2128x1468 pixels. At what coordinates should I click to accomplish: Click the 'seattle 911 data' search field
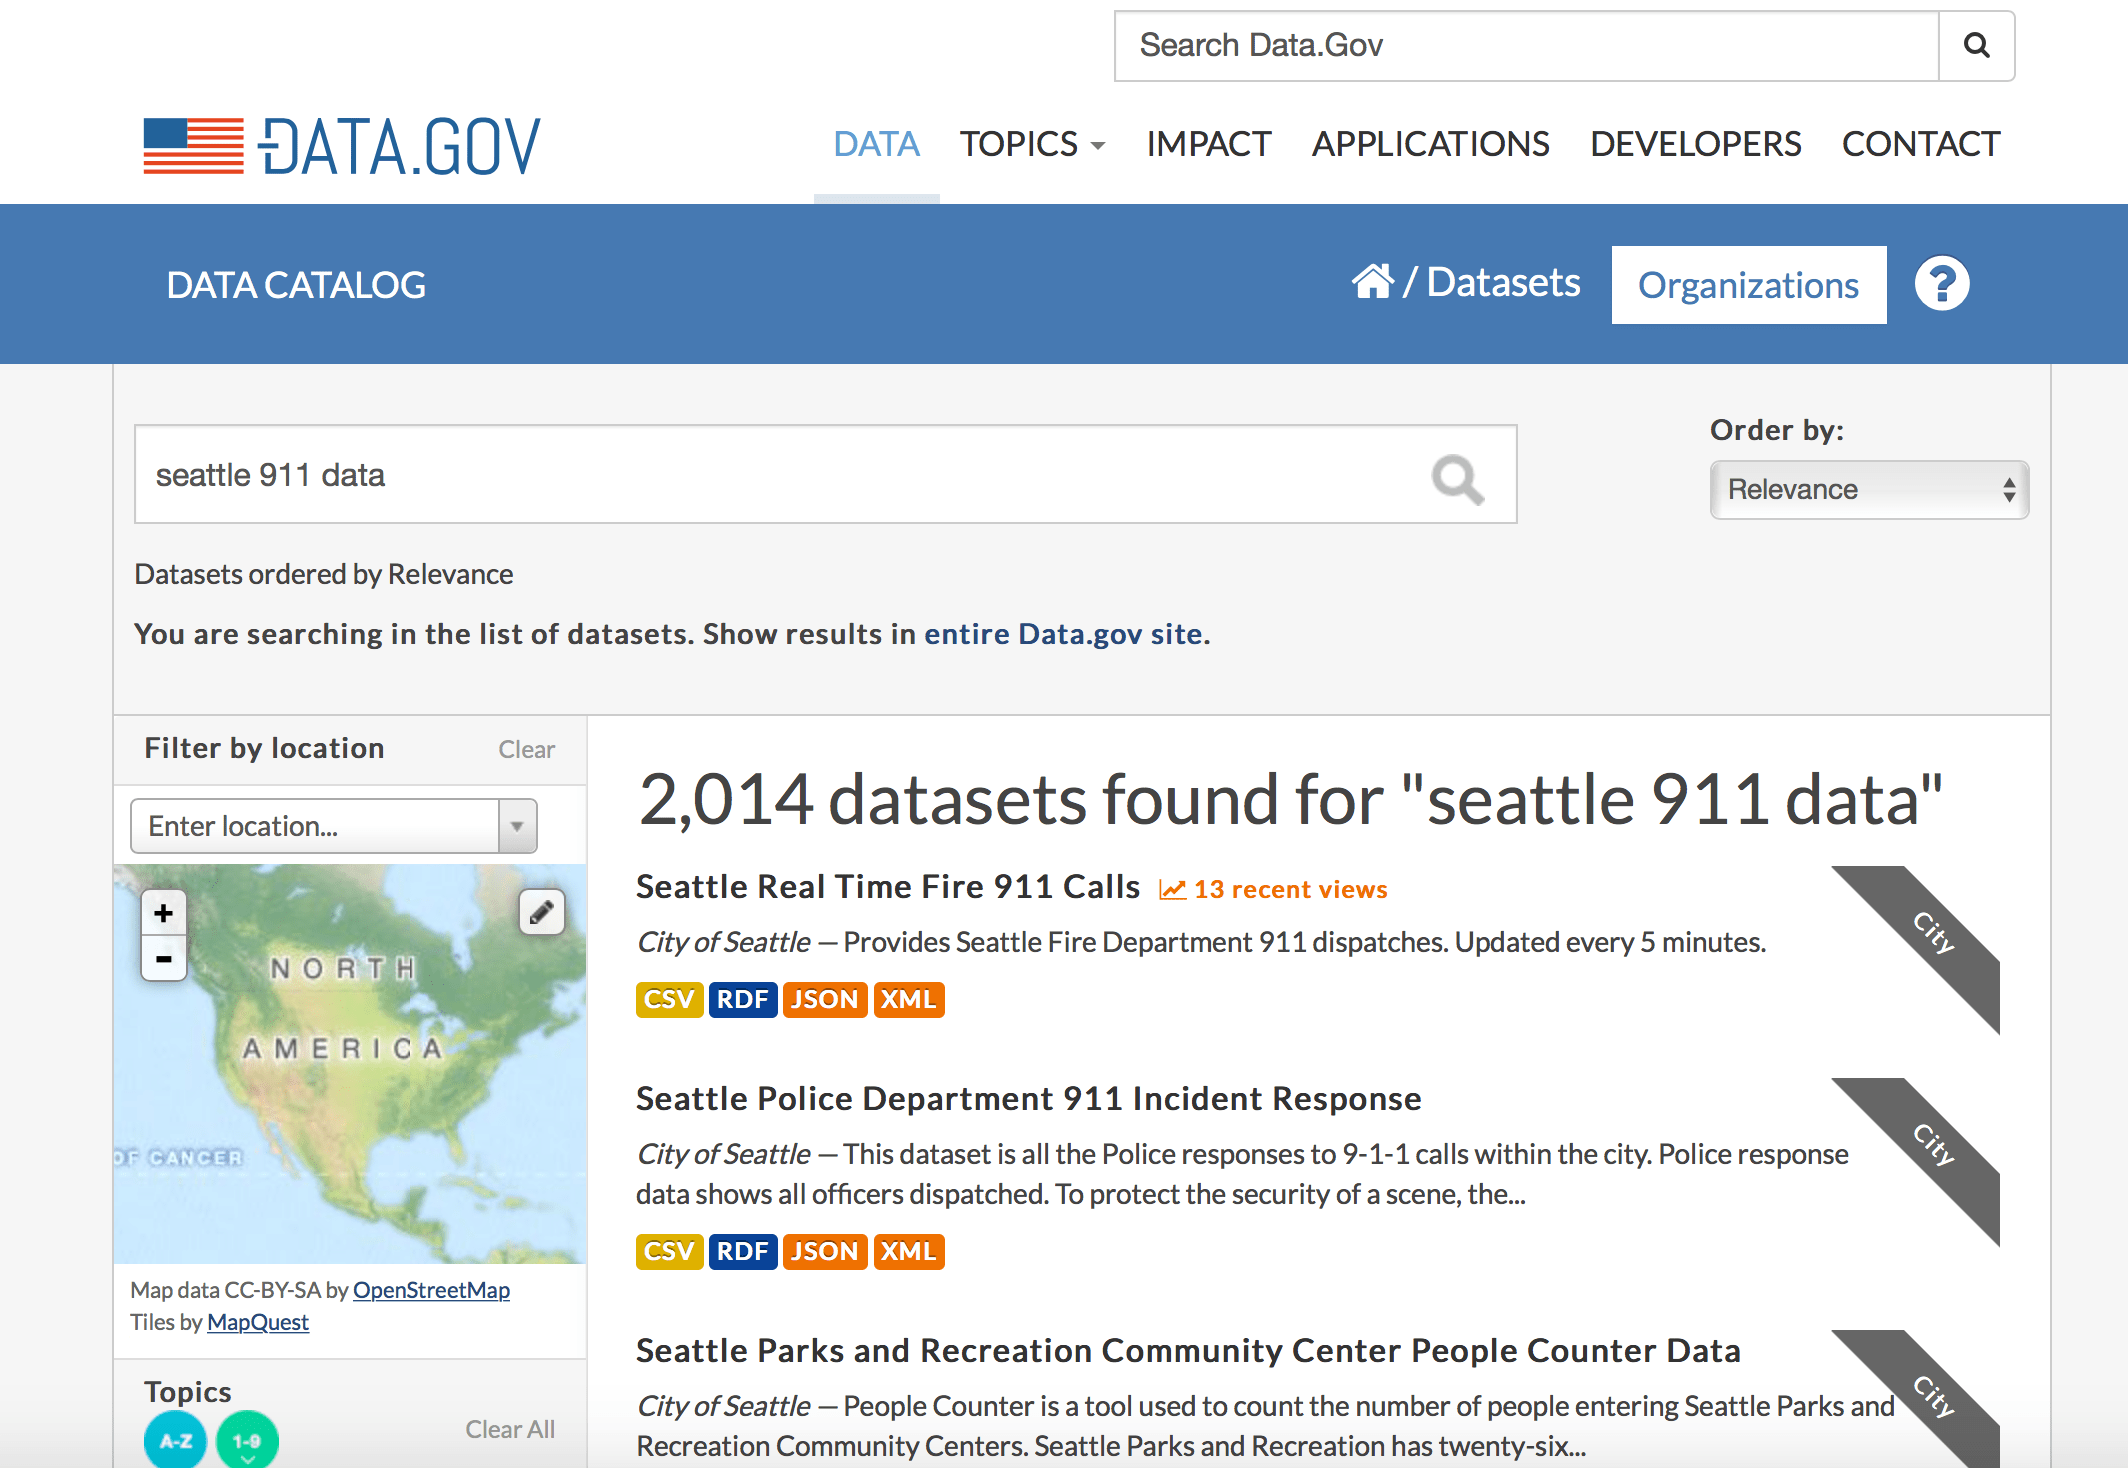click(x=780, y=475)
